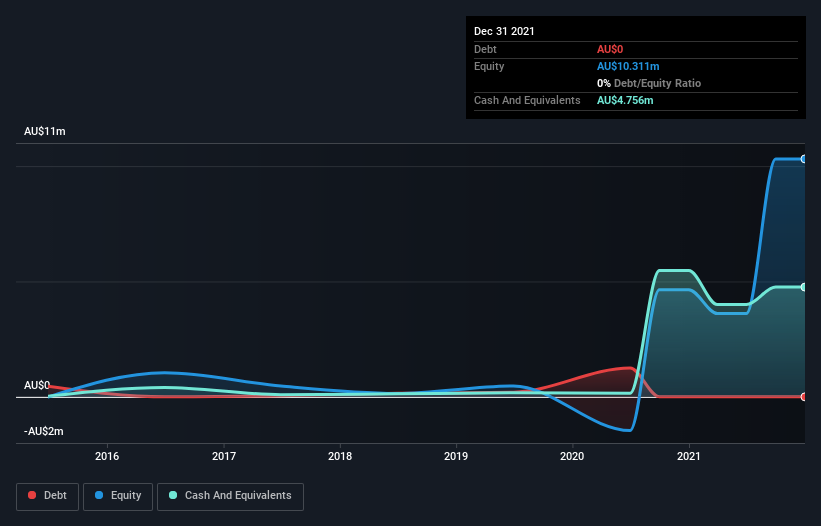Click the AU$10.311m equity value
Viewport: 821px width, 526px height.
[x=628, y=66]
